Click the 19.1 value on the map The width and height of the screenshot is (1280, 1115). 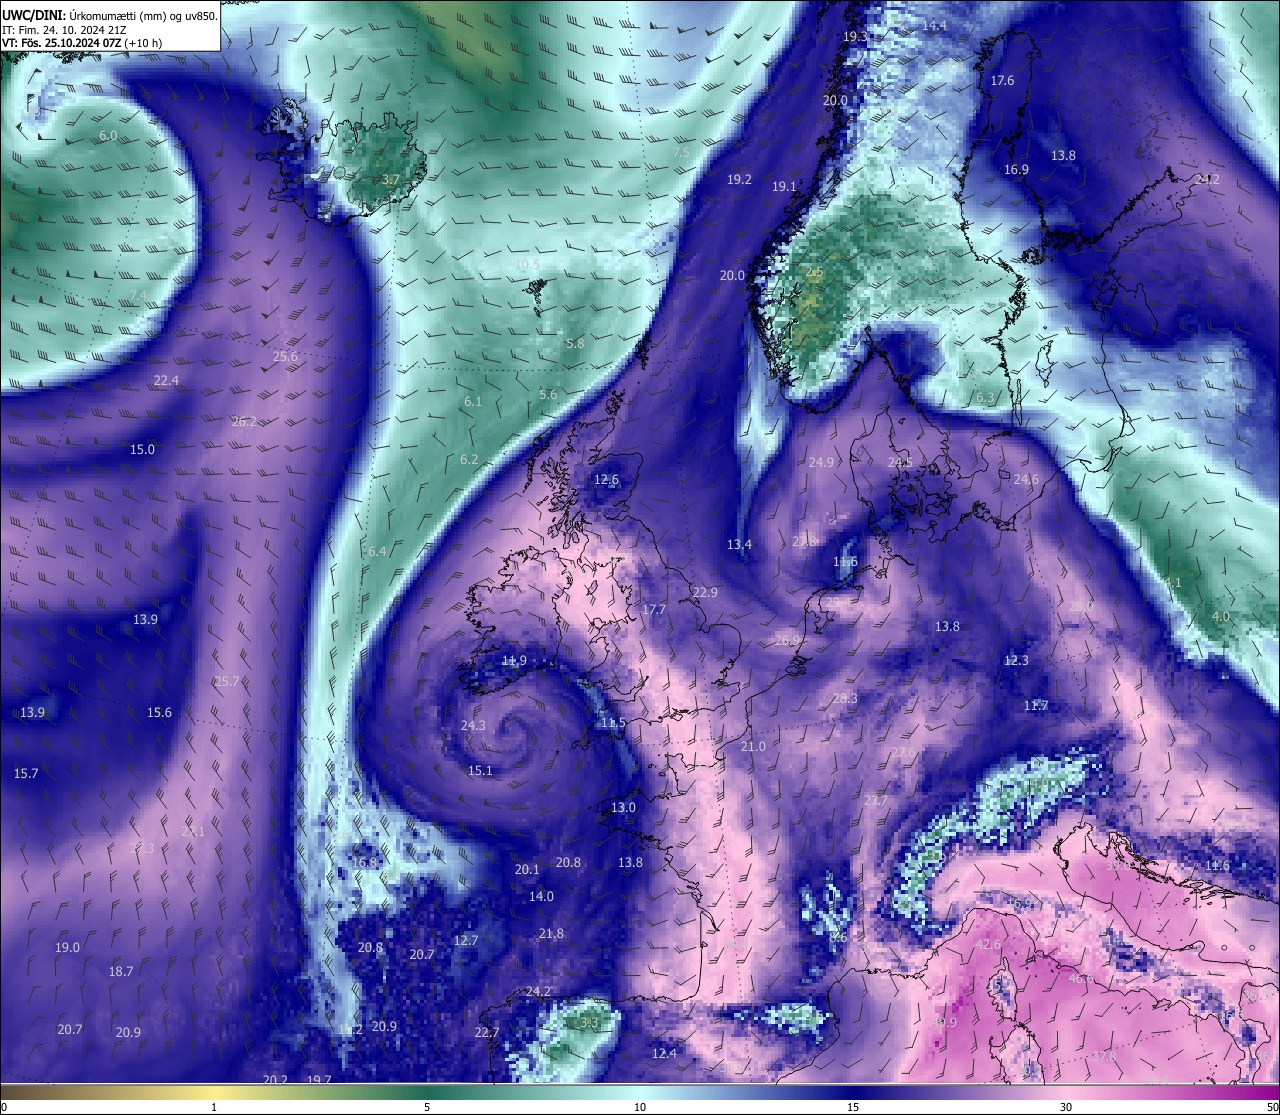point(784,186)
